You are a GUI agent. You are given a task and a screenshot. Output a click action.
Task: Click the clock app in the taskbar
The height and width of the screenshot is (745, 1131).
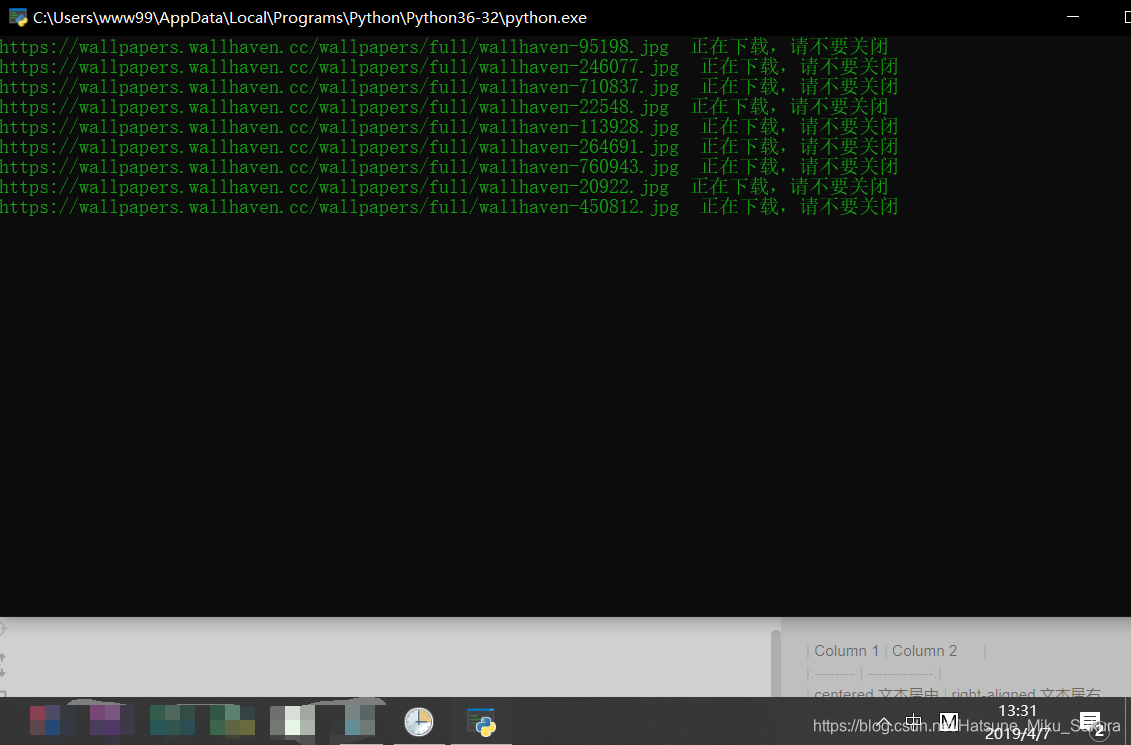(418, 721)
